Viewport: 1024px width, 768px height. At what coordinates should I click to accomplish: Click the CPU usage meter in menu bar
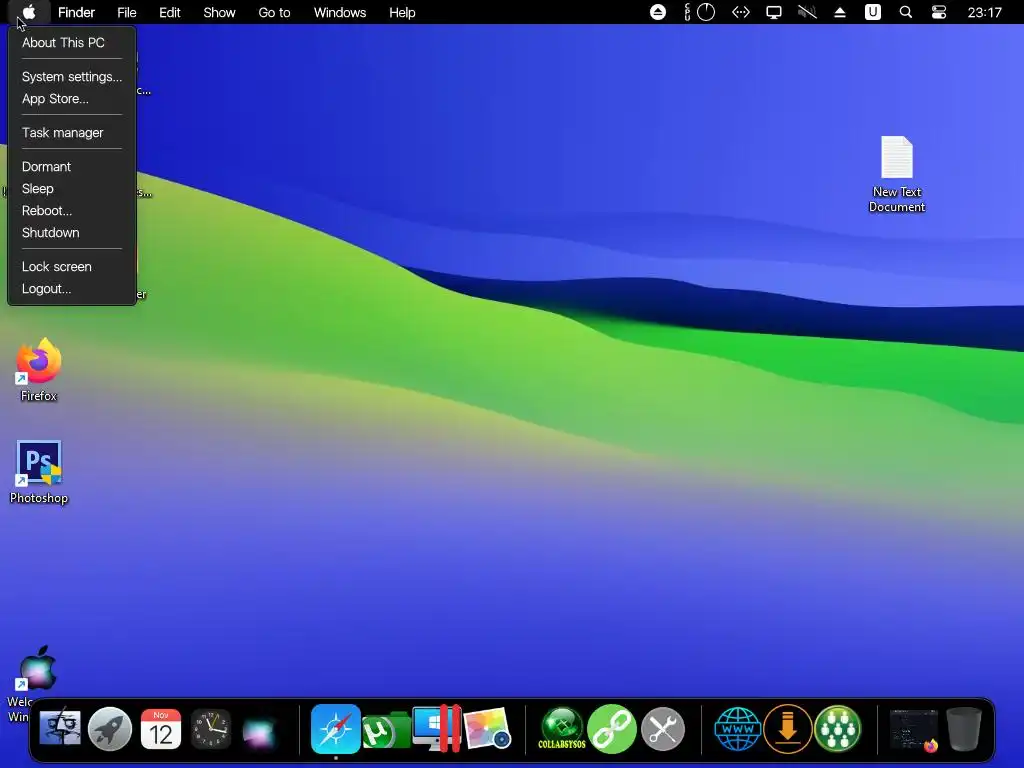699,12
